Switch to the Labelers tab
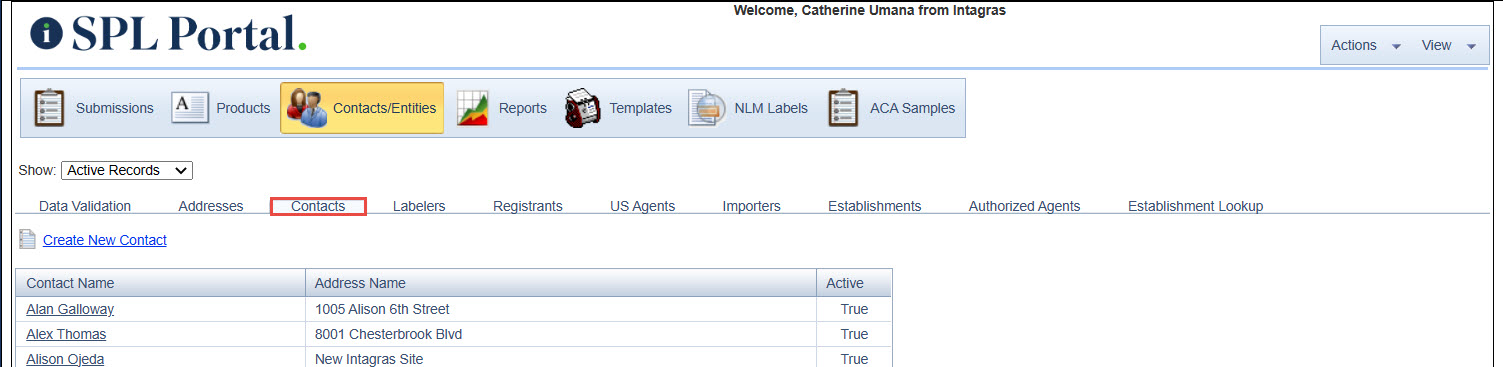1503x367 pixels. 419,206
